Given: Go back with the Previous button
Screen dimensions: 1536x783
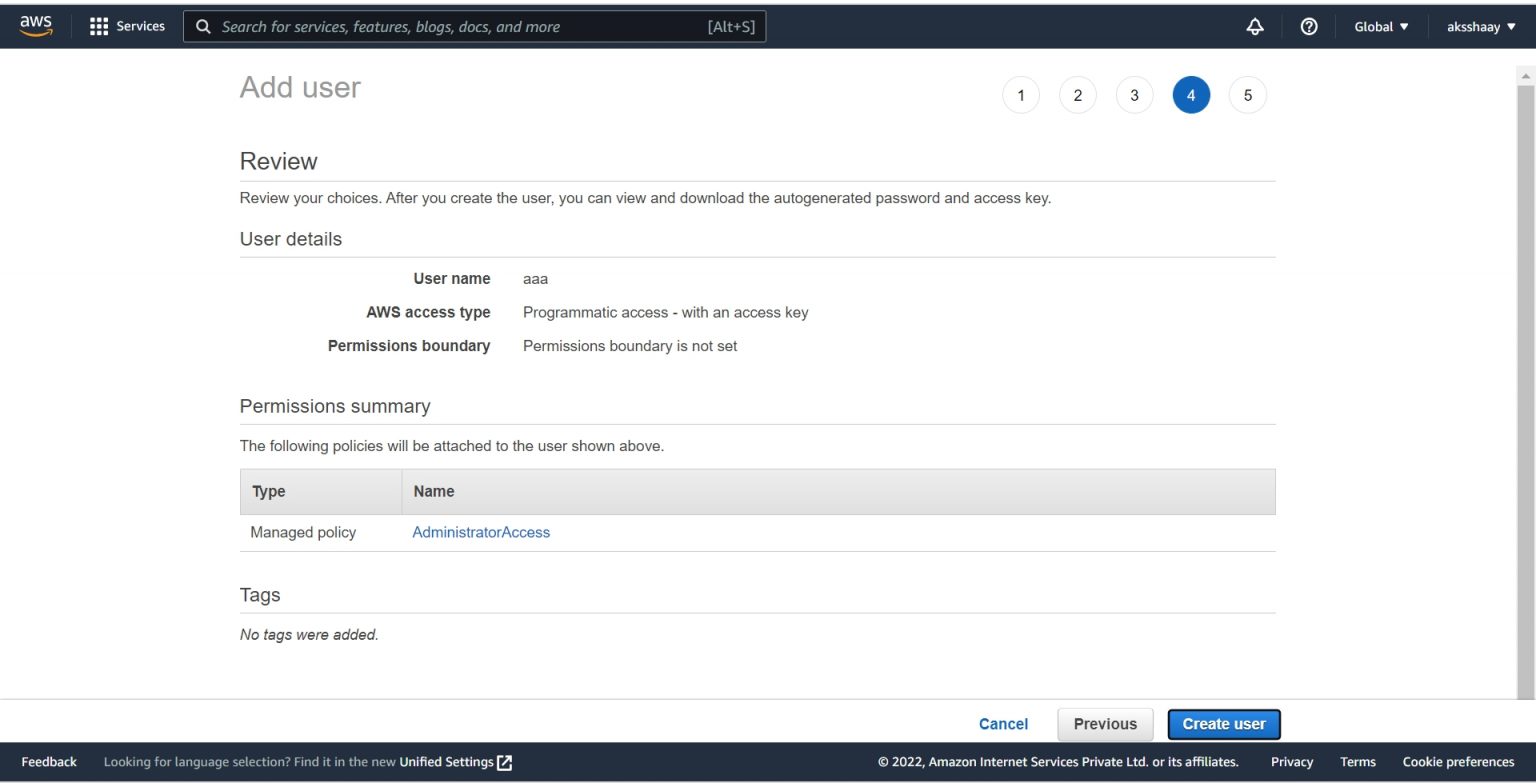Looking at the screenshot, I should pyautogui.click(x=1105, y=723).
